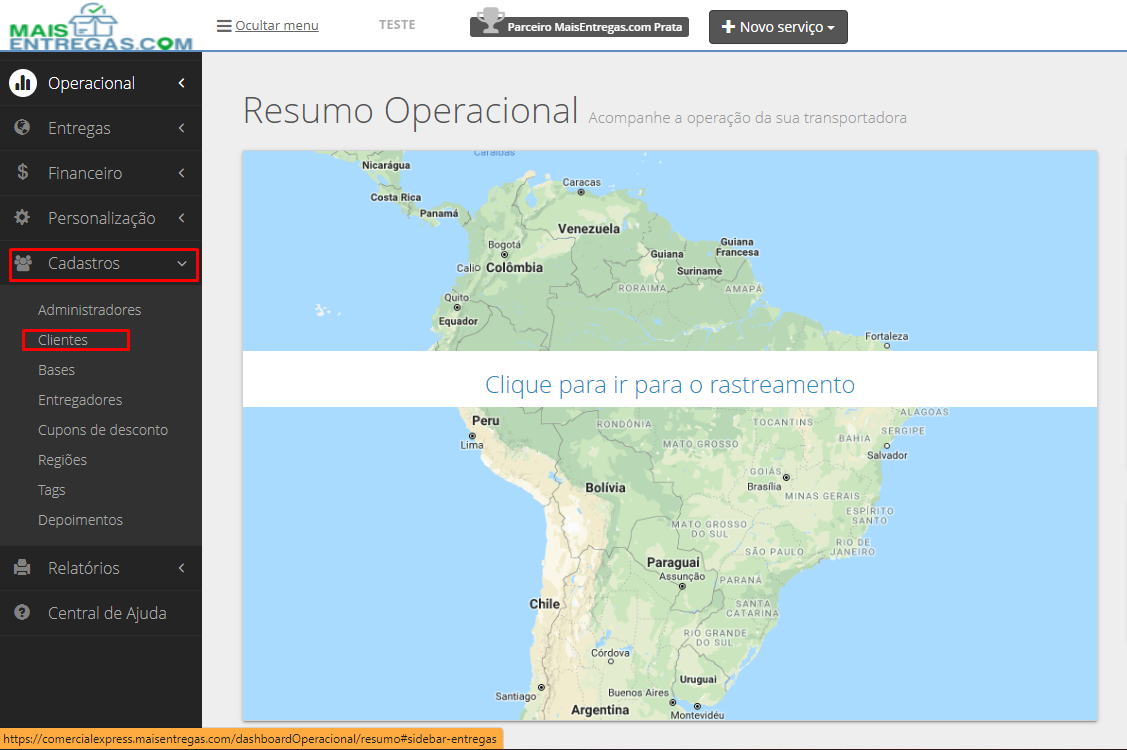This screenshot has width=1127, height=750.
Task: Select Depoimentos submenu item
Action: [x=80, y=520]
